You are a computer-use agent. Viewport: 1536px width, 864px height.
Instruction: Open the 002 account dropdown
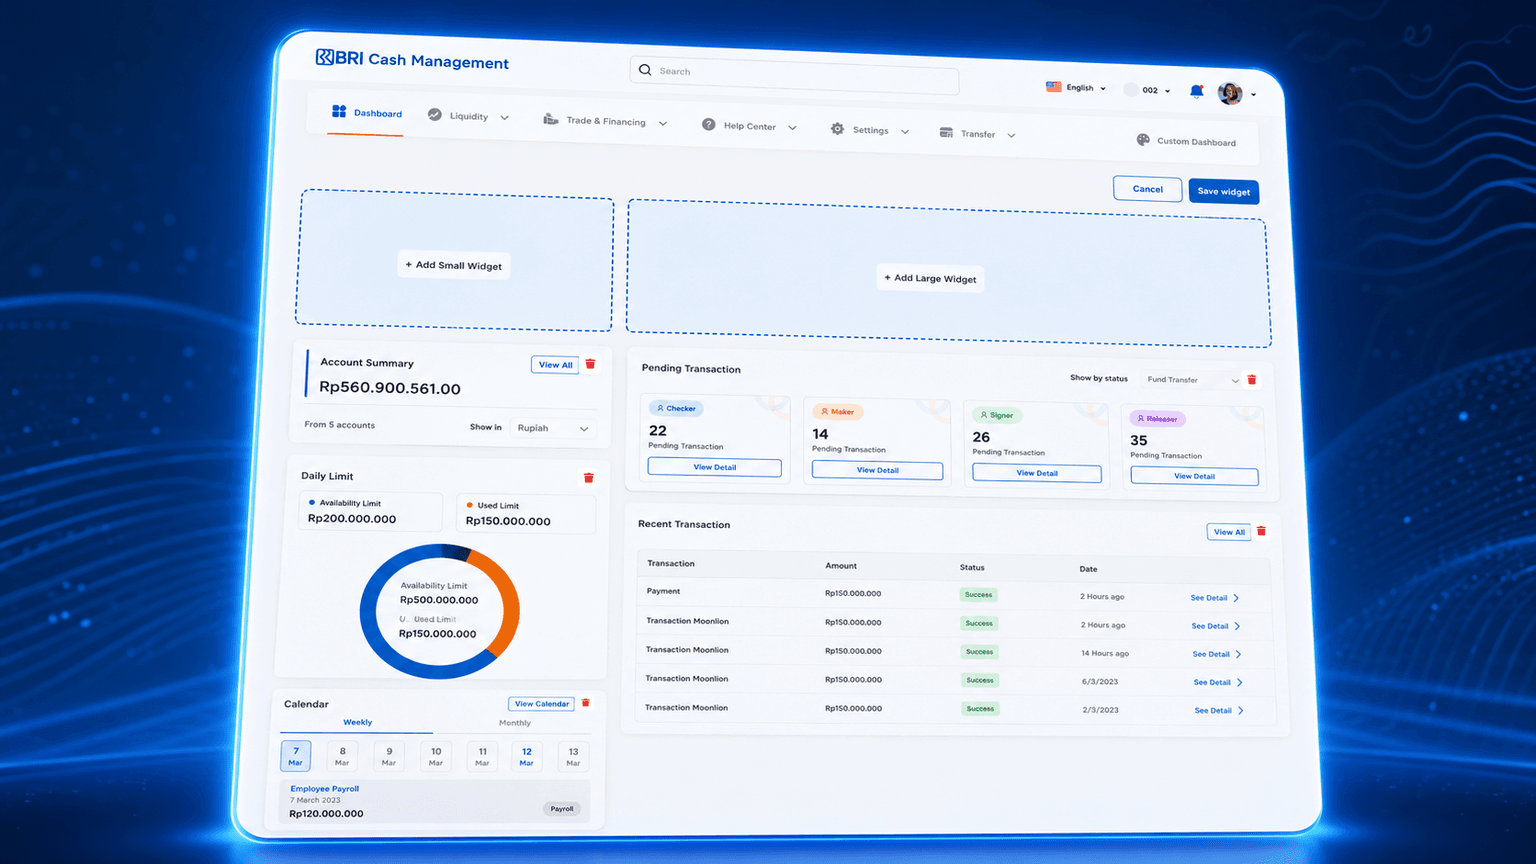click(x=1148, y=90)
